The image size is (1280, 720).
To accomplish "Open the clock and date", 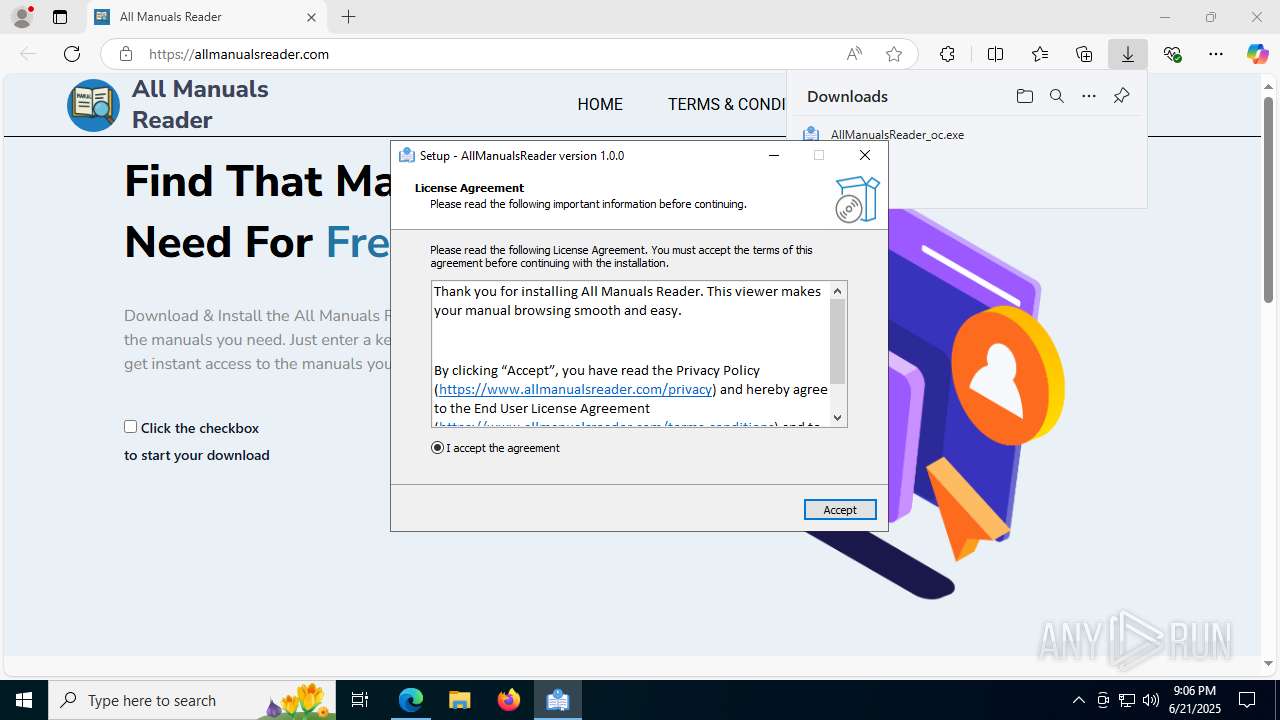I will pos(1195,700).
